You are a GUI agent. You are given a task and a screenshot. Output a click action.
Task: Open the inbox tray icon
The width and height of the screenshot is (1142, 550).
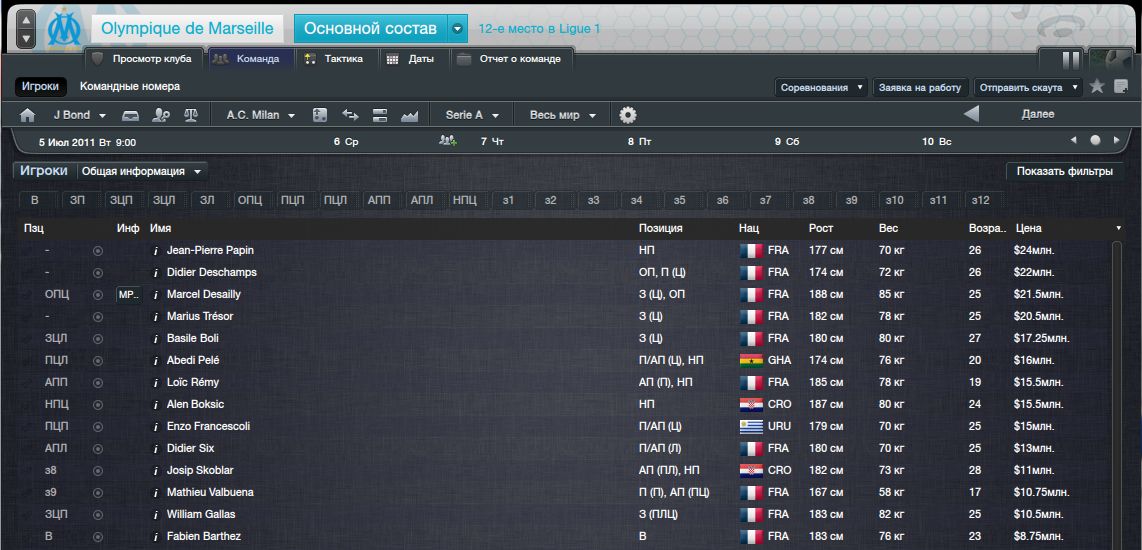pyautogui.click(x=130, y=115)
